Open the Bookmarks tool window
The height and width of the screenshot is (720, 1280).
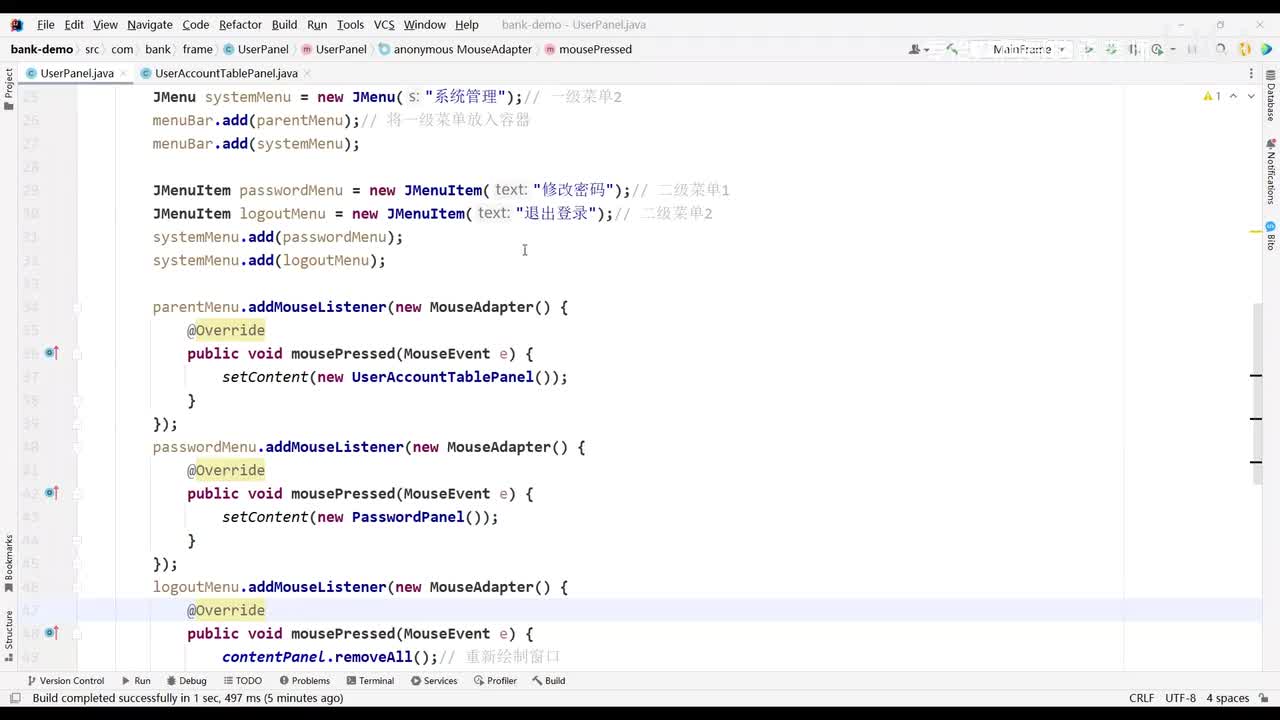(9, 563)
